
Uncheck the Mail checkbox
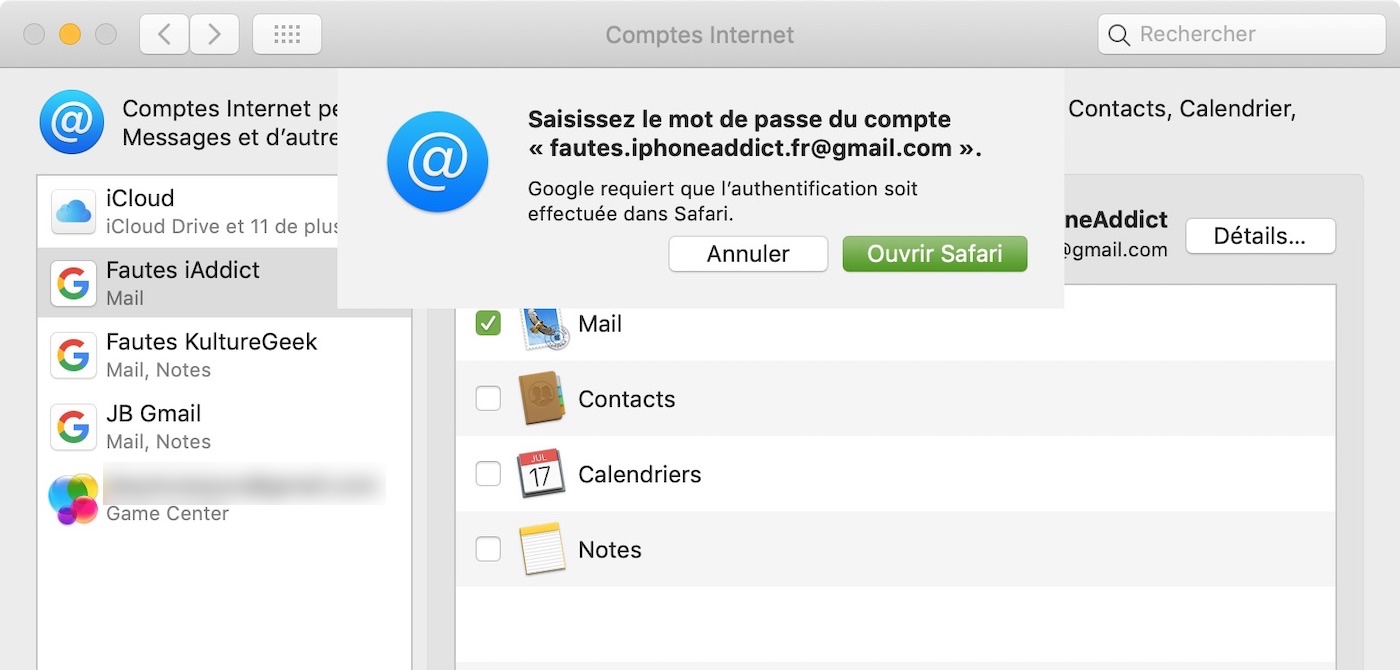pos(488,323)
